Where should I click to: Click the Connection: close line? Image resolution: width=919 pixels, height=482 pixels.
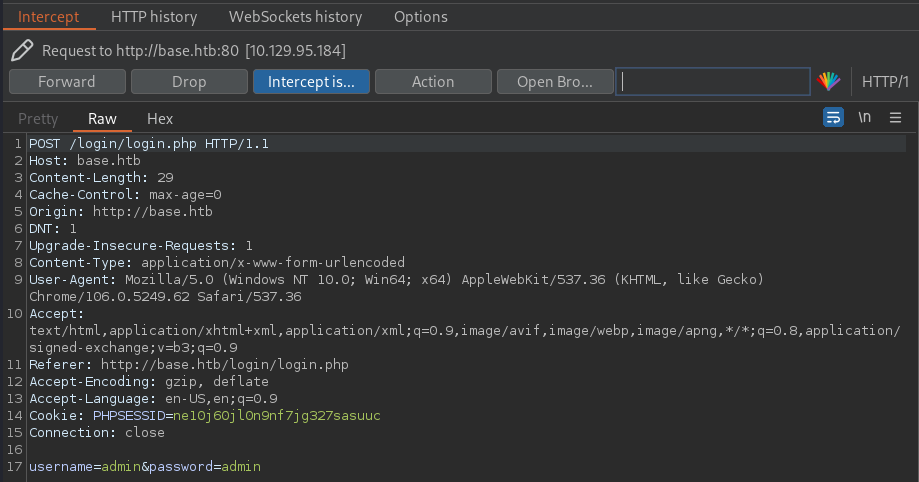(97, 433)
